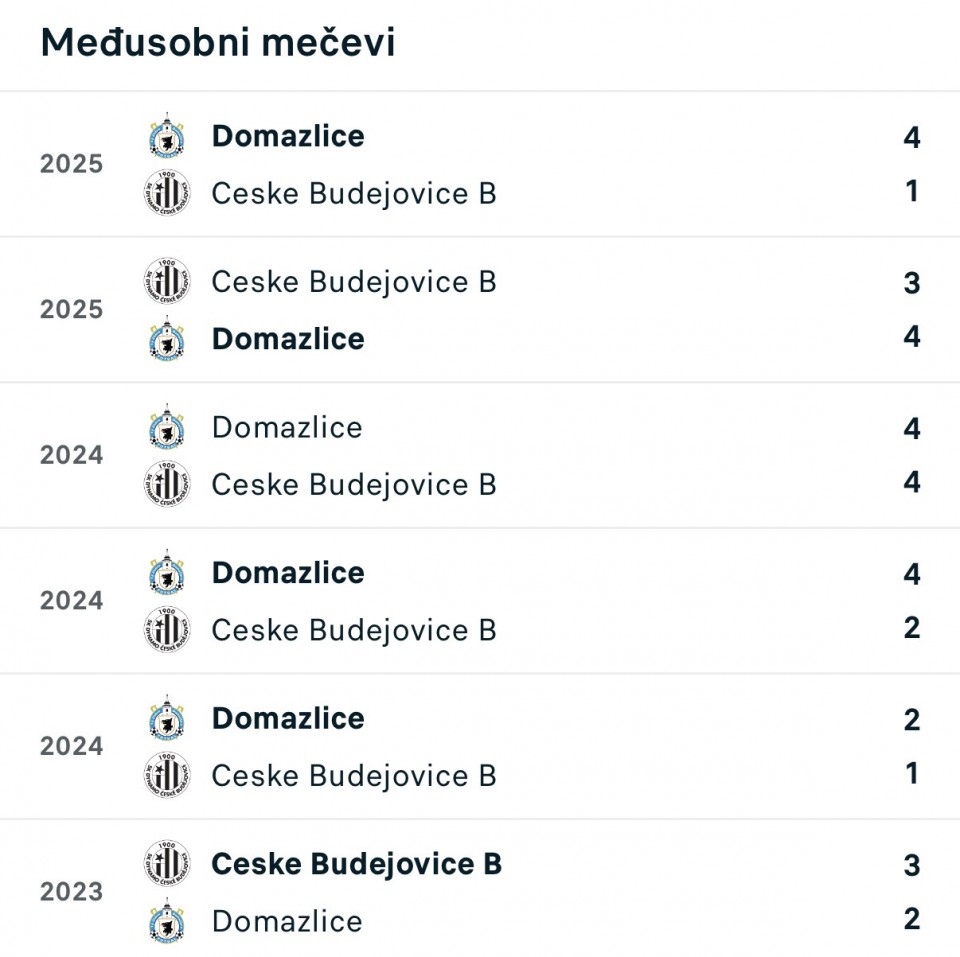Click Ceske Budejovice B logo in 2023 match
This screenshot has width=960, height=957.
(x=167, y=864)
